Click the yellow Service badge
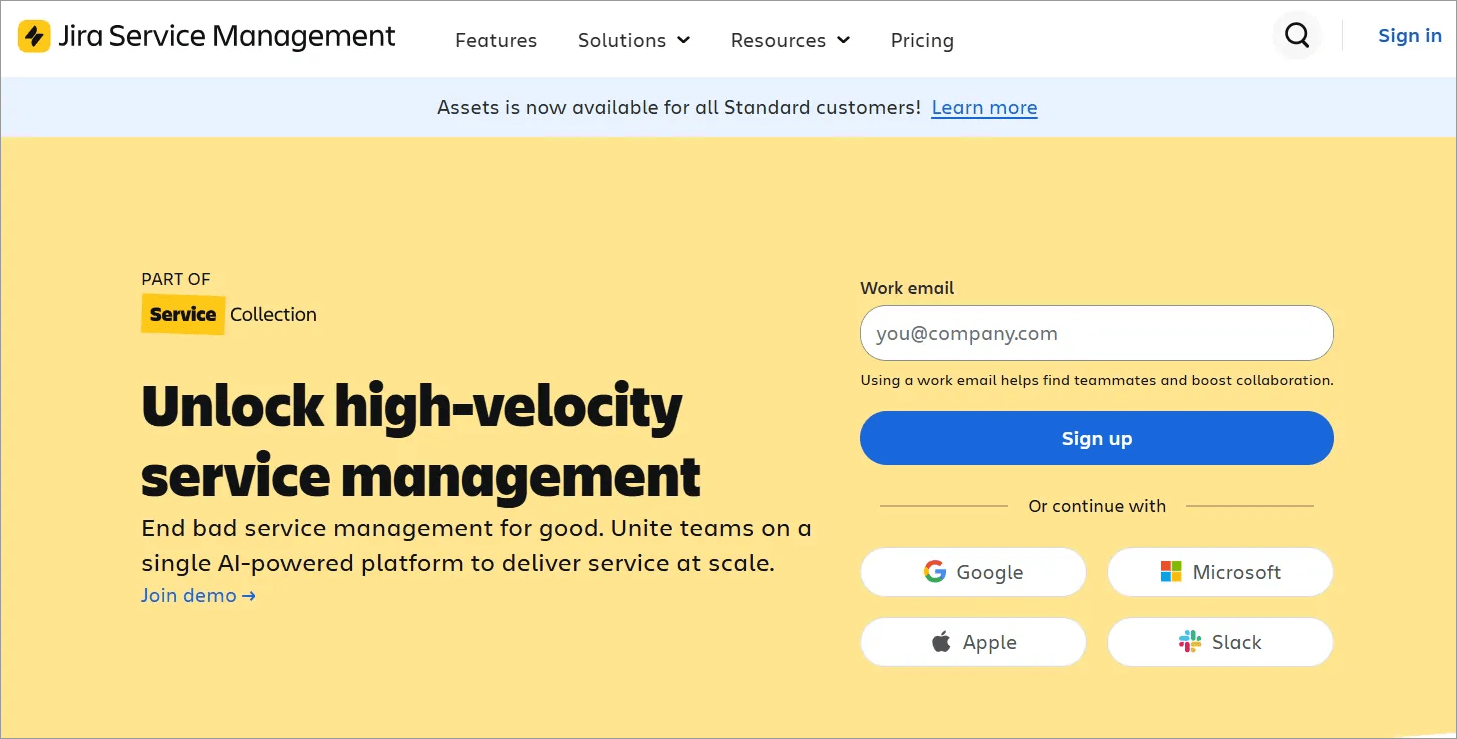 click(x=183, y=314)
